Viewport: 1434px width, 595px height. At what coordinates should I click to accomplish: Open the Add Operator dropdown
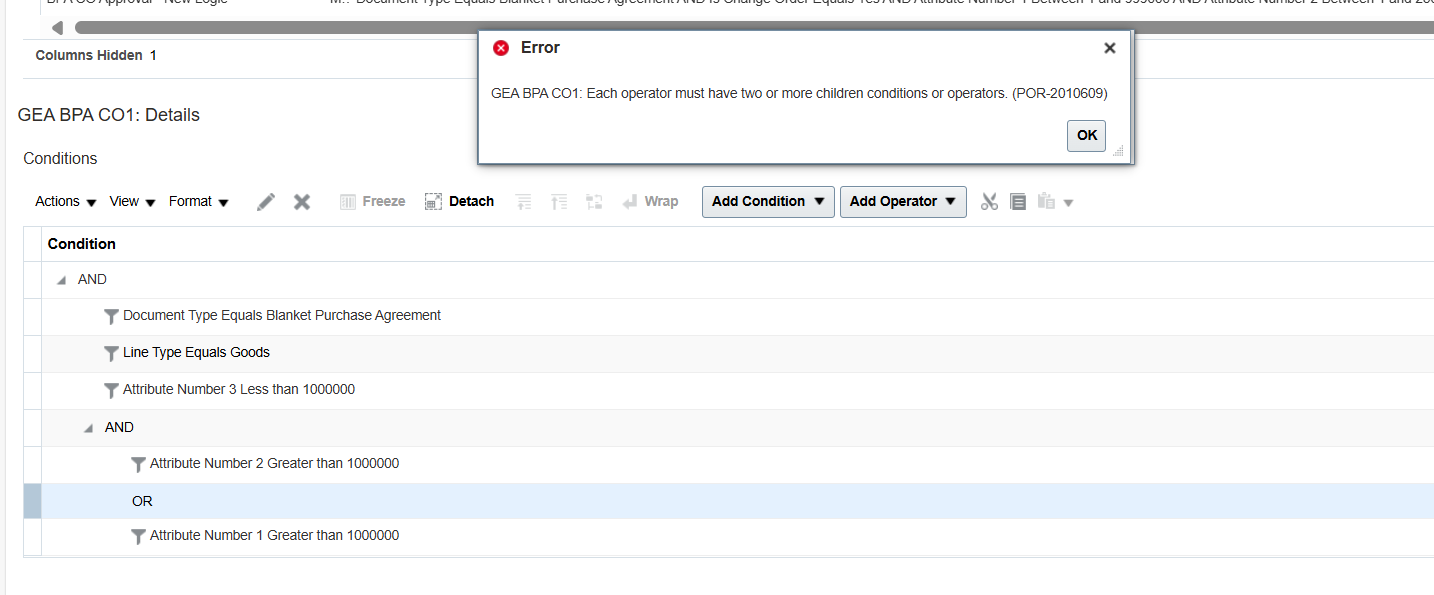pyautogui.click(x=901, y=201)
